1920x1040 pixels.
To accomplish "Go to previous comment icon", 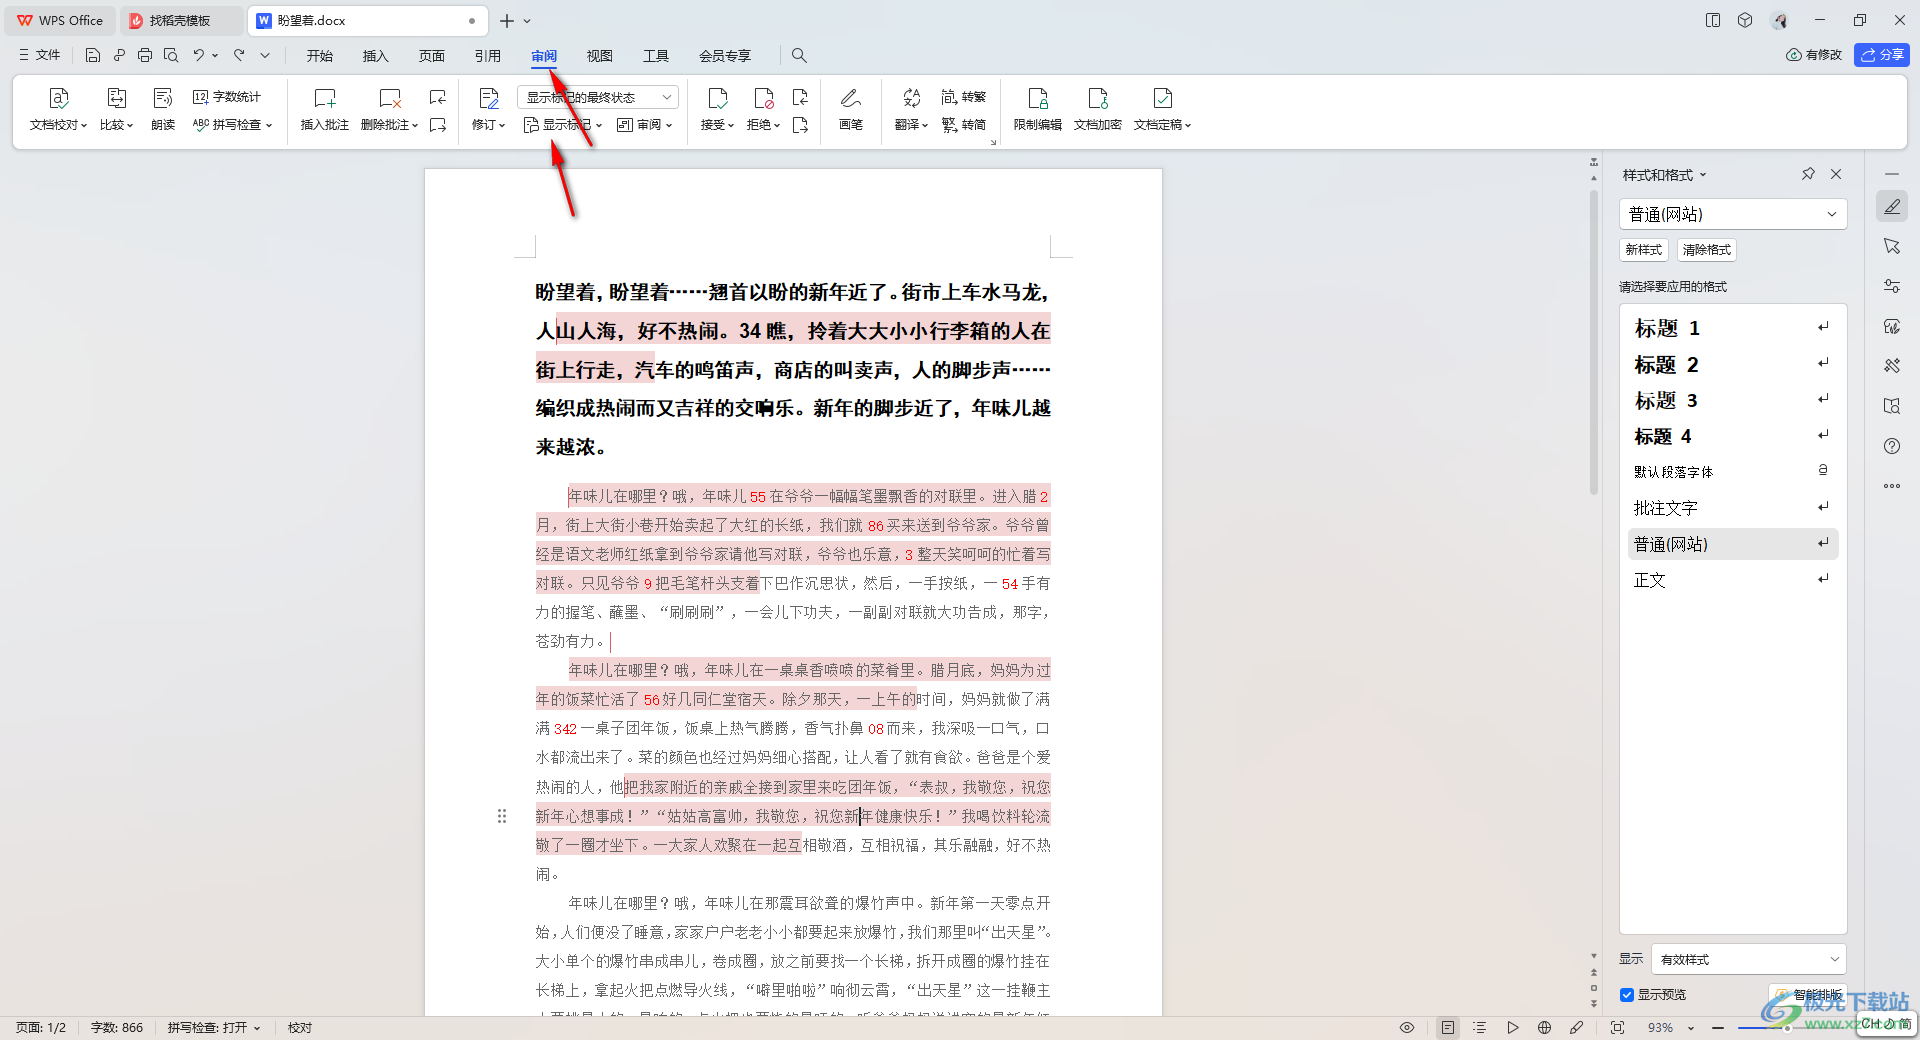I will (x=438, y=97).
